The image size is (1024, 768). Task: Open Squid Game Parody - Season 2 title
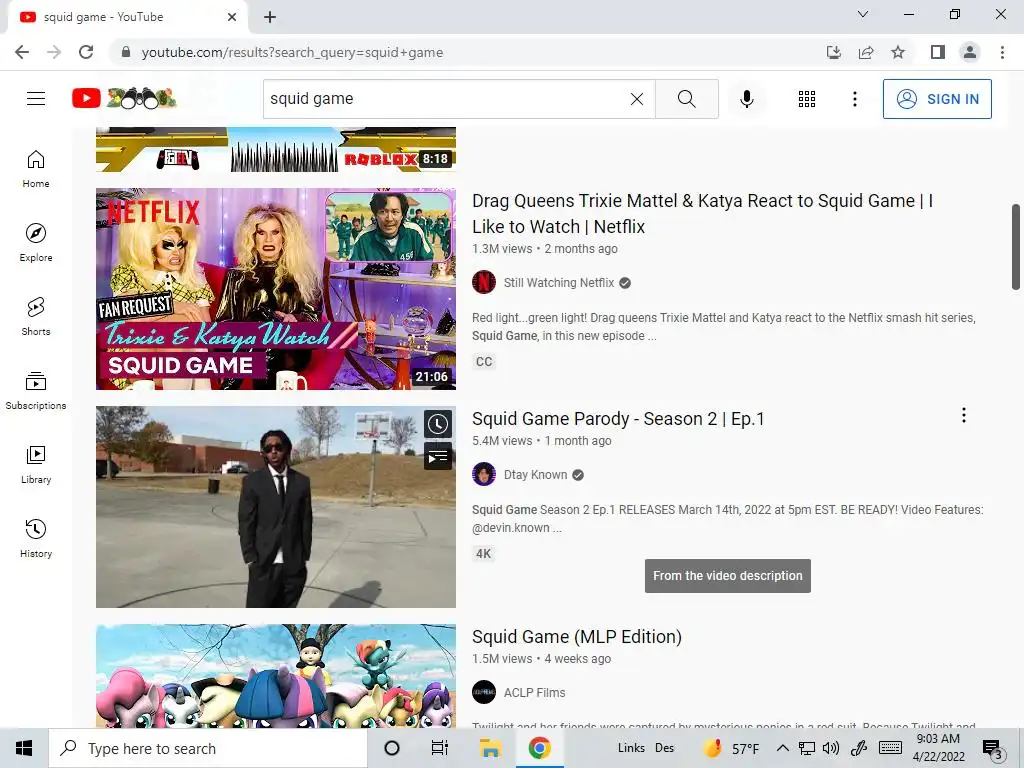618,419
